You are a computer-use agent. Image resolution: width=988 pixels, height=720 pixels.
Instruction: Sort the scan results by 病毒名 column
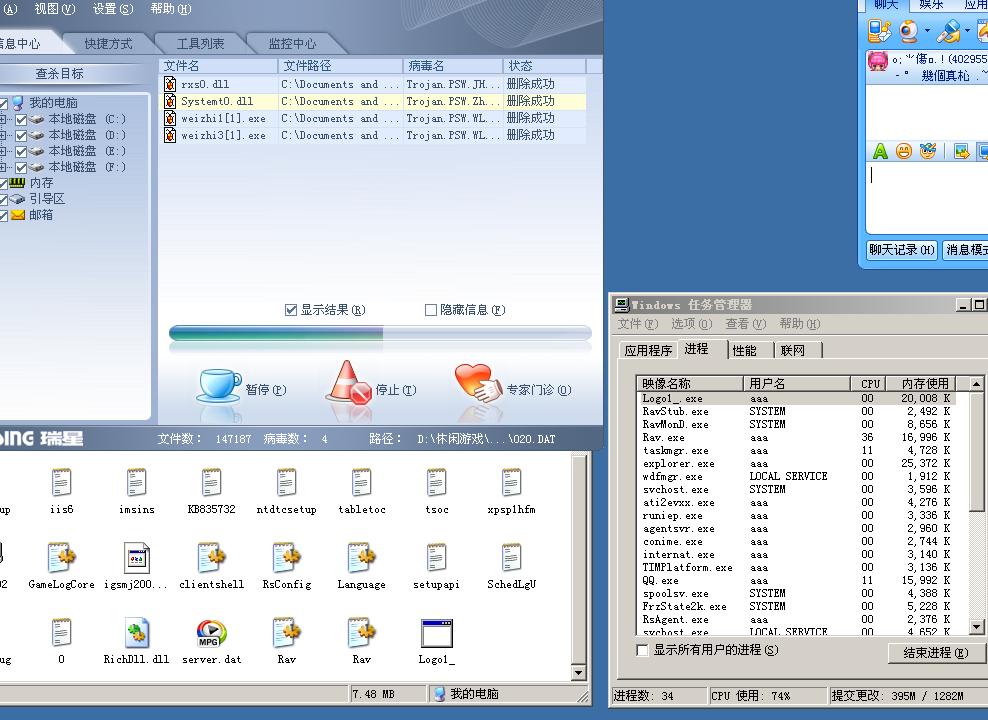click(x=452, y=66)
